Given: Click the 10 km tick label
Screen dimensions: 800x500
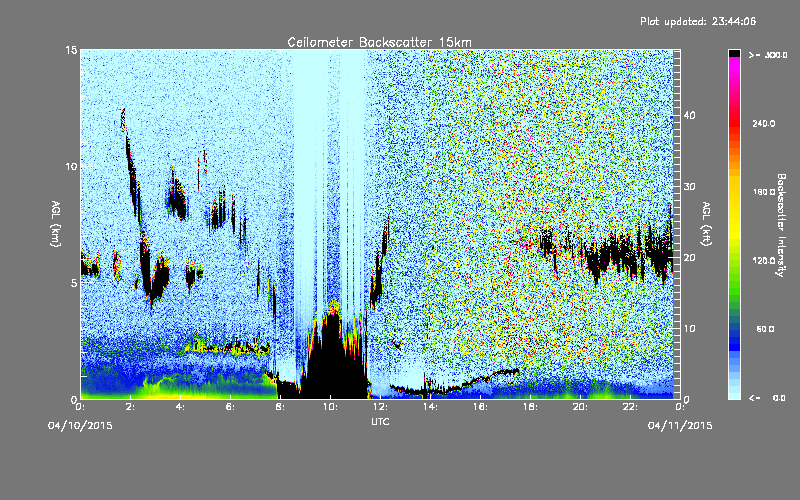Looking at the screenshot, I should click(x=71, y=167).
